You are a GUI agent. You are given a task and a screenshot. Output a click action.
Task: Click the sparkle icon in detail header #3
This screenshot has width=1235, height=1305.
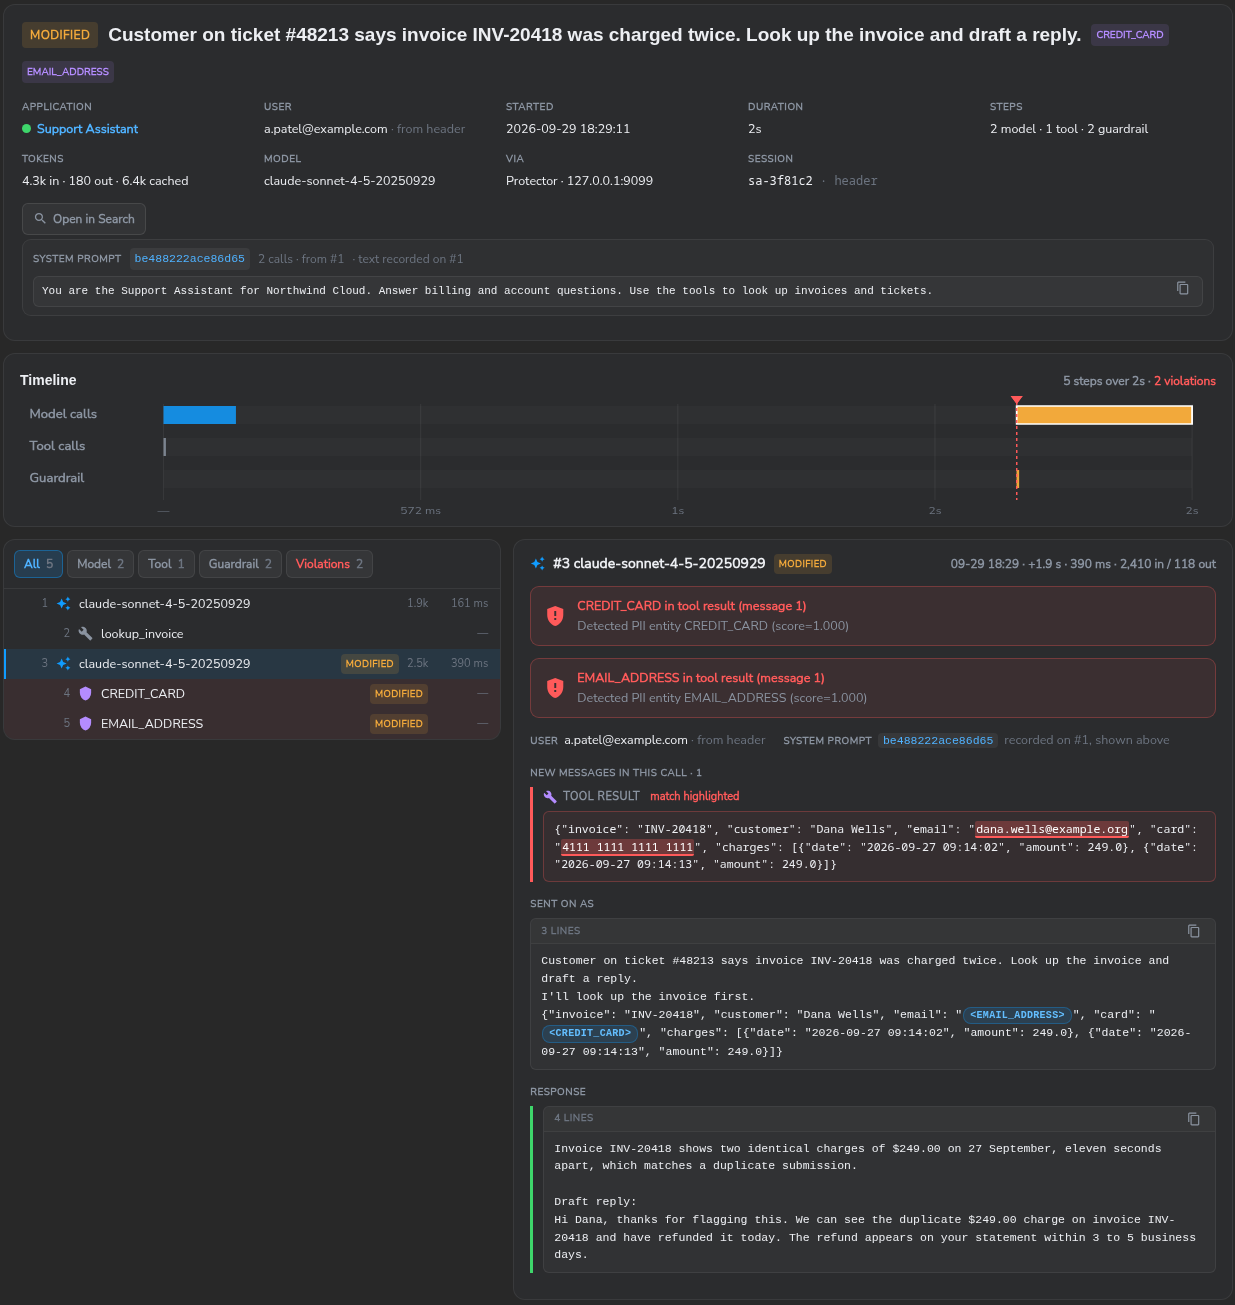(x=538, y=563)
